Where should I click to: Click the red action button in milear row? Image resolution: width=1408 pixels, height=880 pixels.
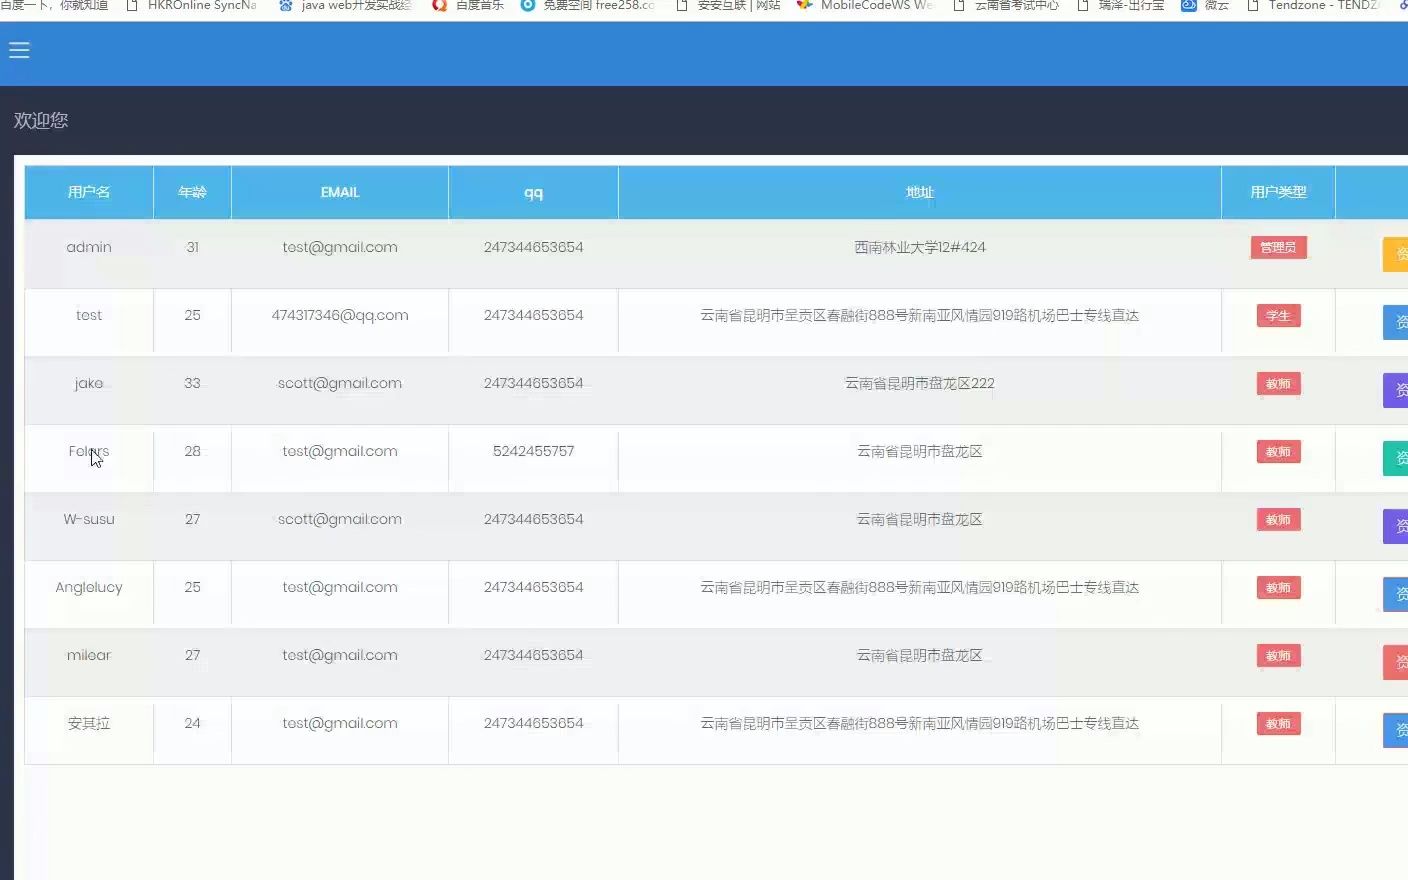tap(1396, 662)
